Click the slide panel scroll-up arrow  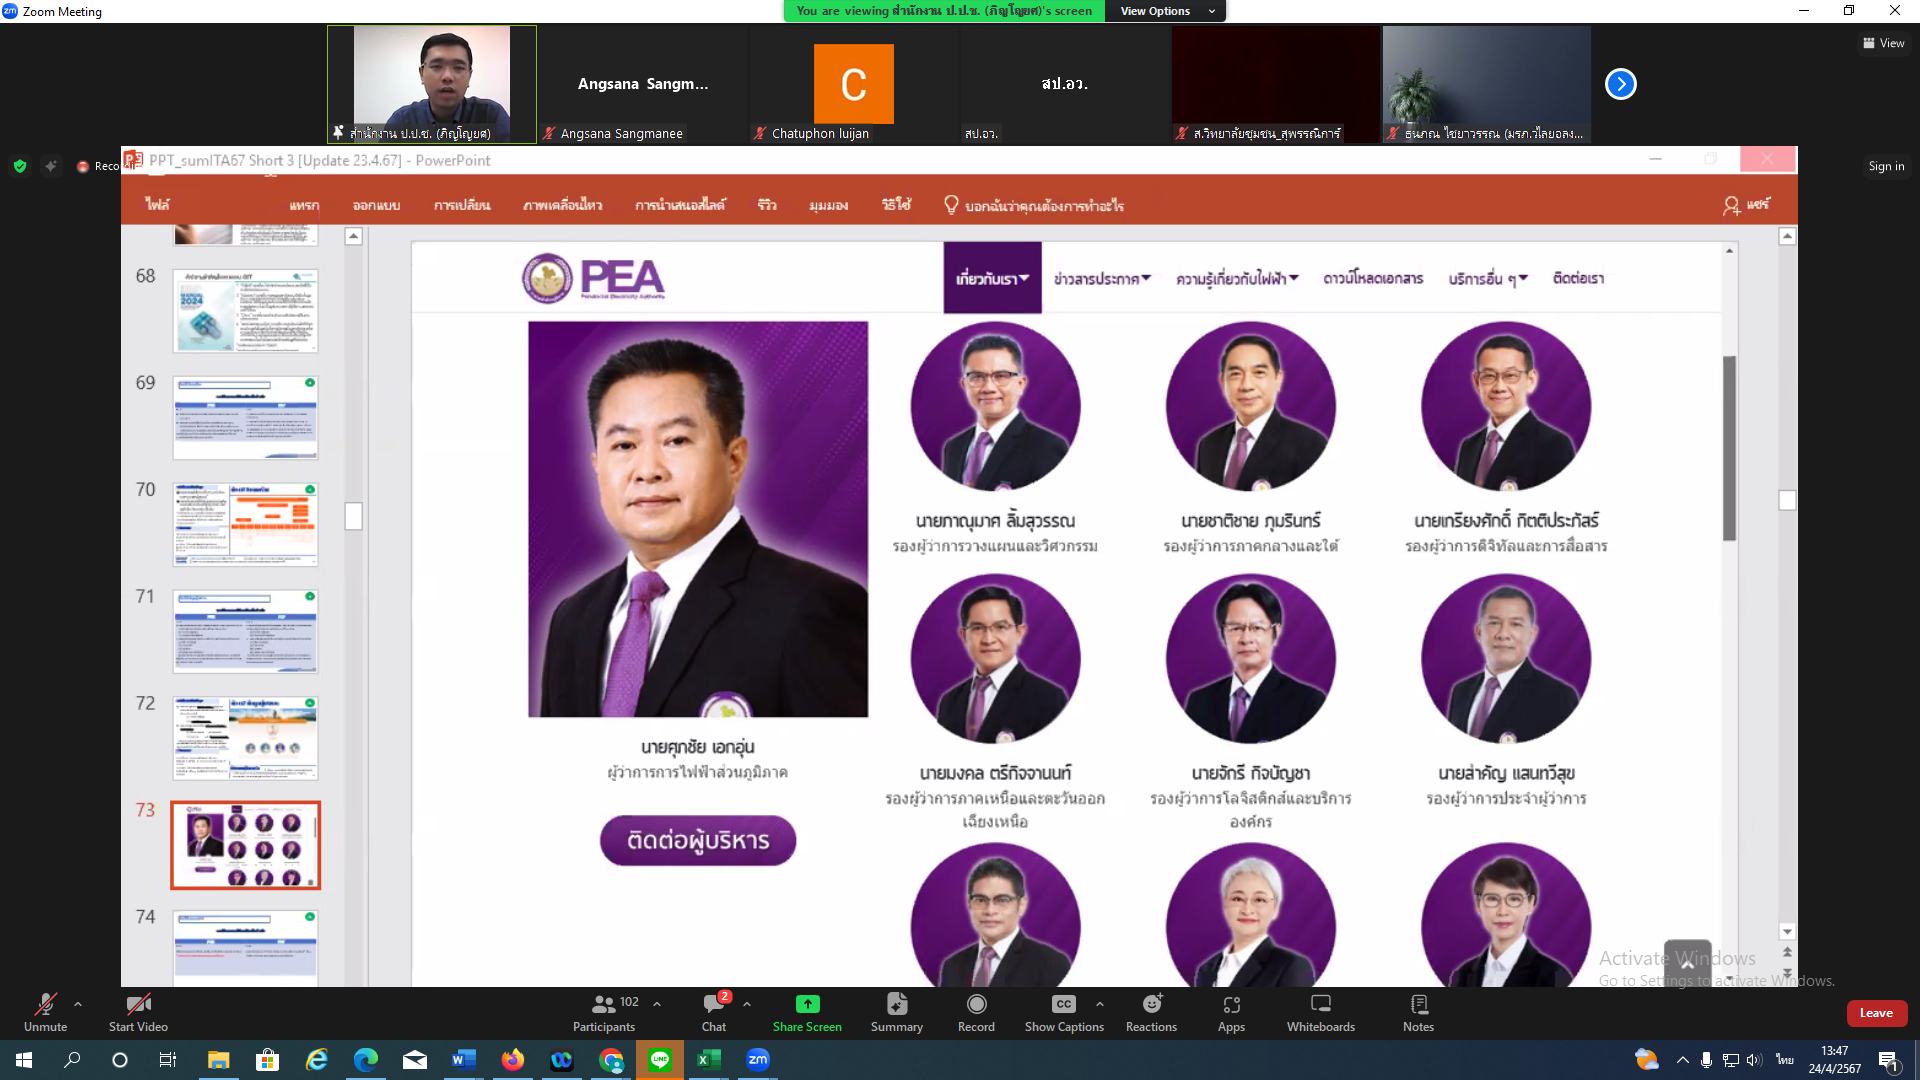pyautogui.click(x=353, y=236)
